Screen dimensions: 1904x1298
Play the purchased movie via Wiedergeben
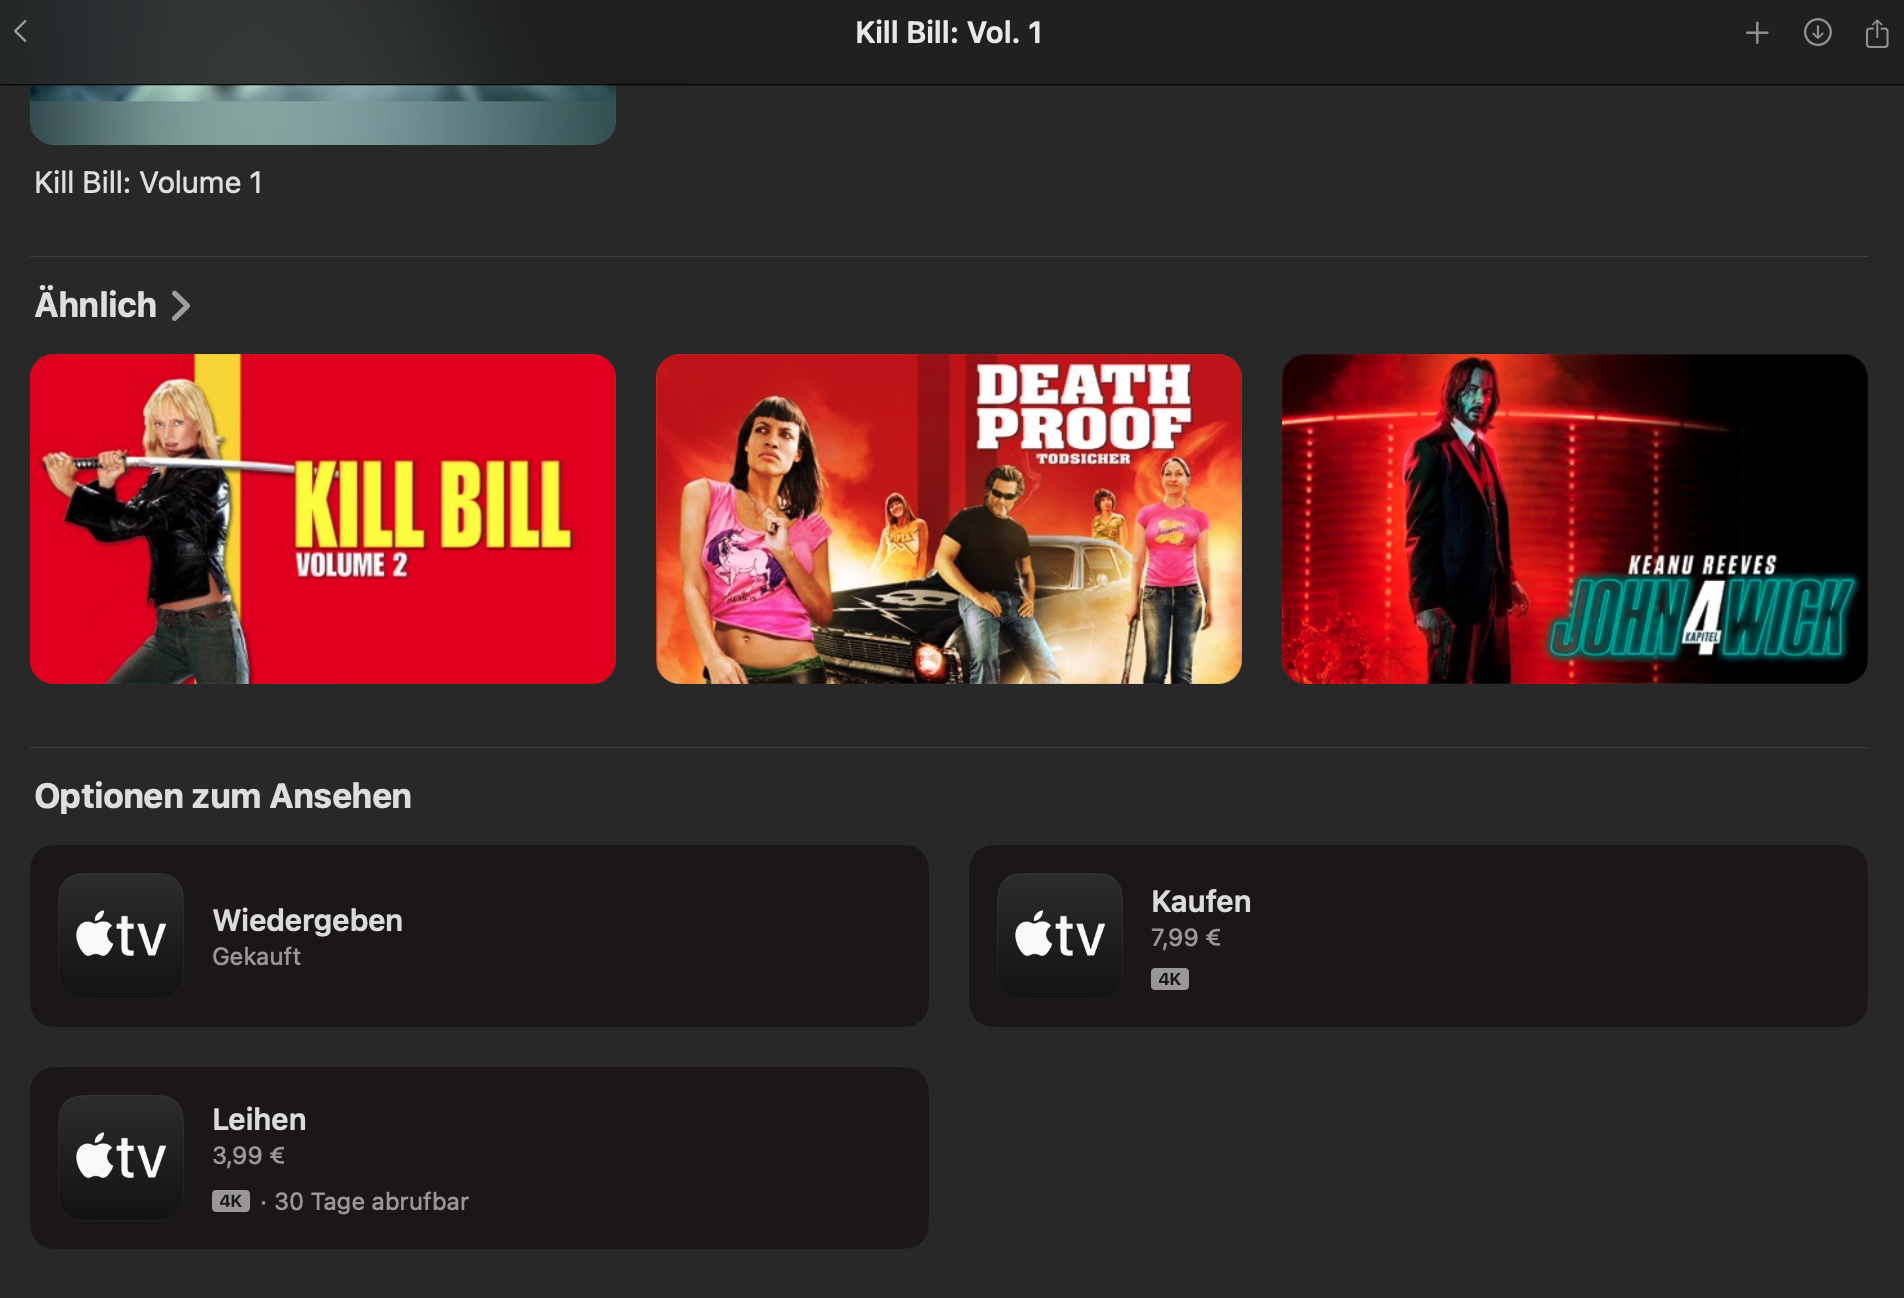pyautogui.click(x=479, y=936)
